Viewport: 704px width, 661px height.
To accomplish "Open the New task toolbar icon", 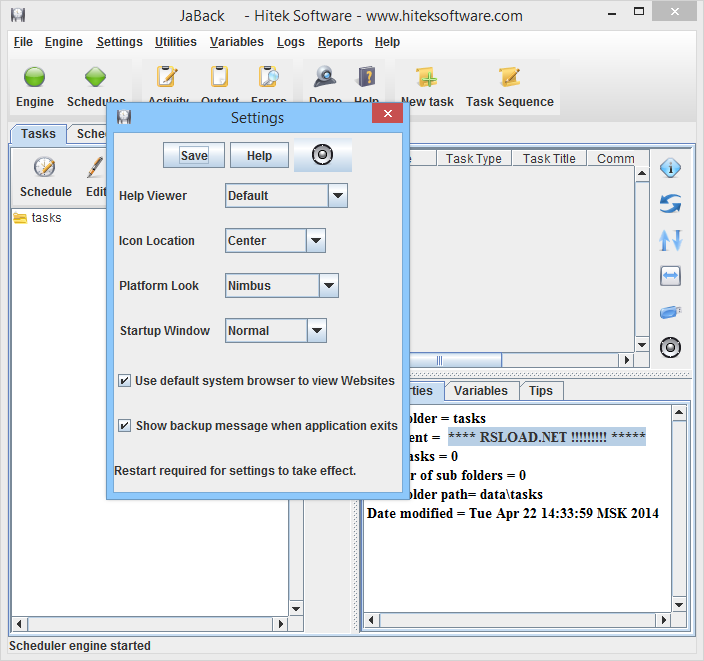I will pos(427,78).
